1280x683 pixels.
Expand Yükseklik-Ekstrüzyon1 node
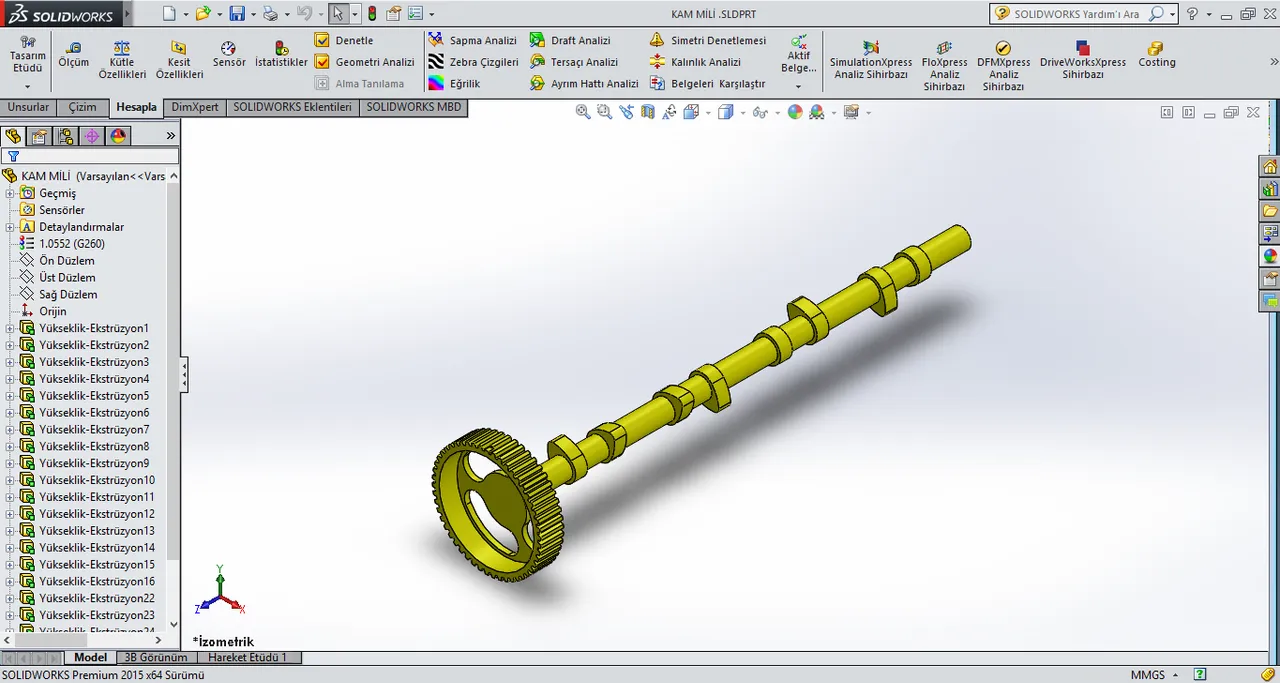pyautogui.click(x=10, y=328)
